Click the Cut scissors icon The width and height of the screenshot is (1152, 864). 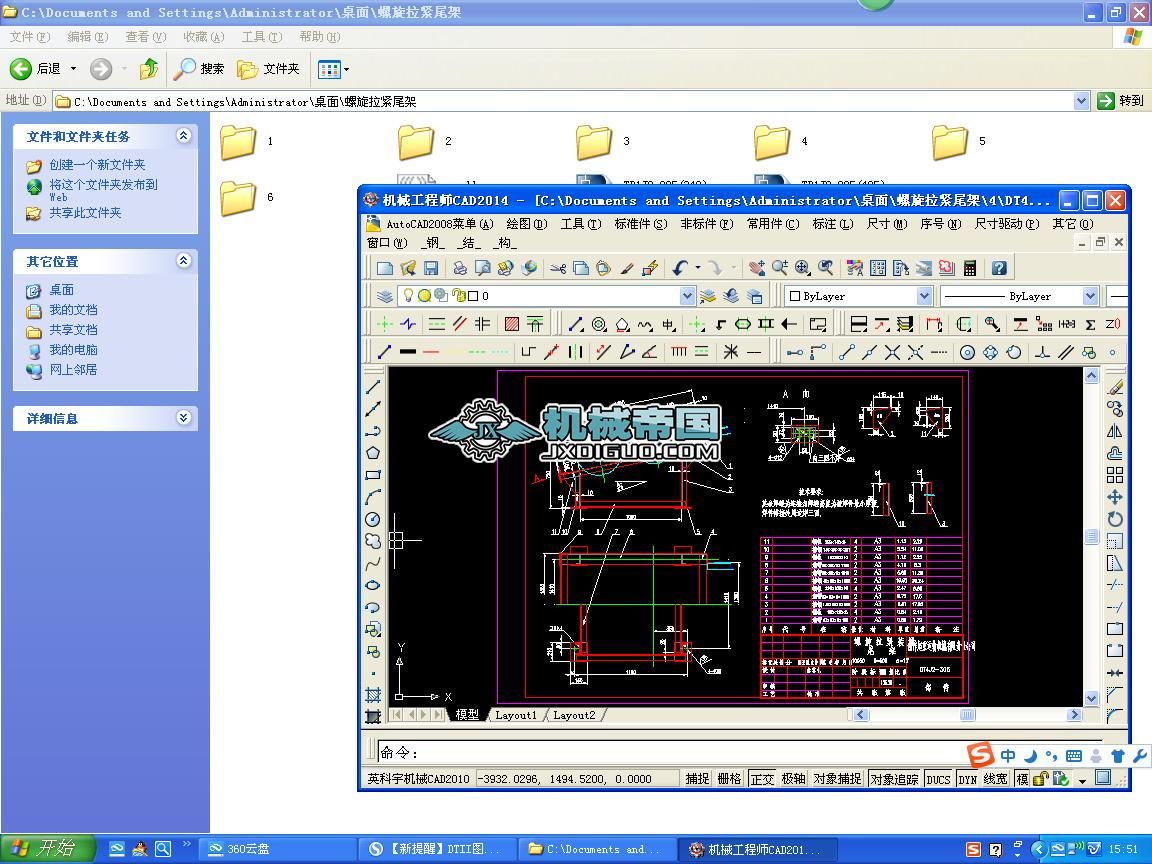(x=558, y=268)
